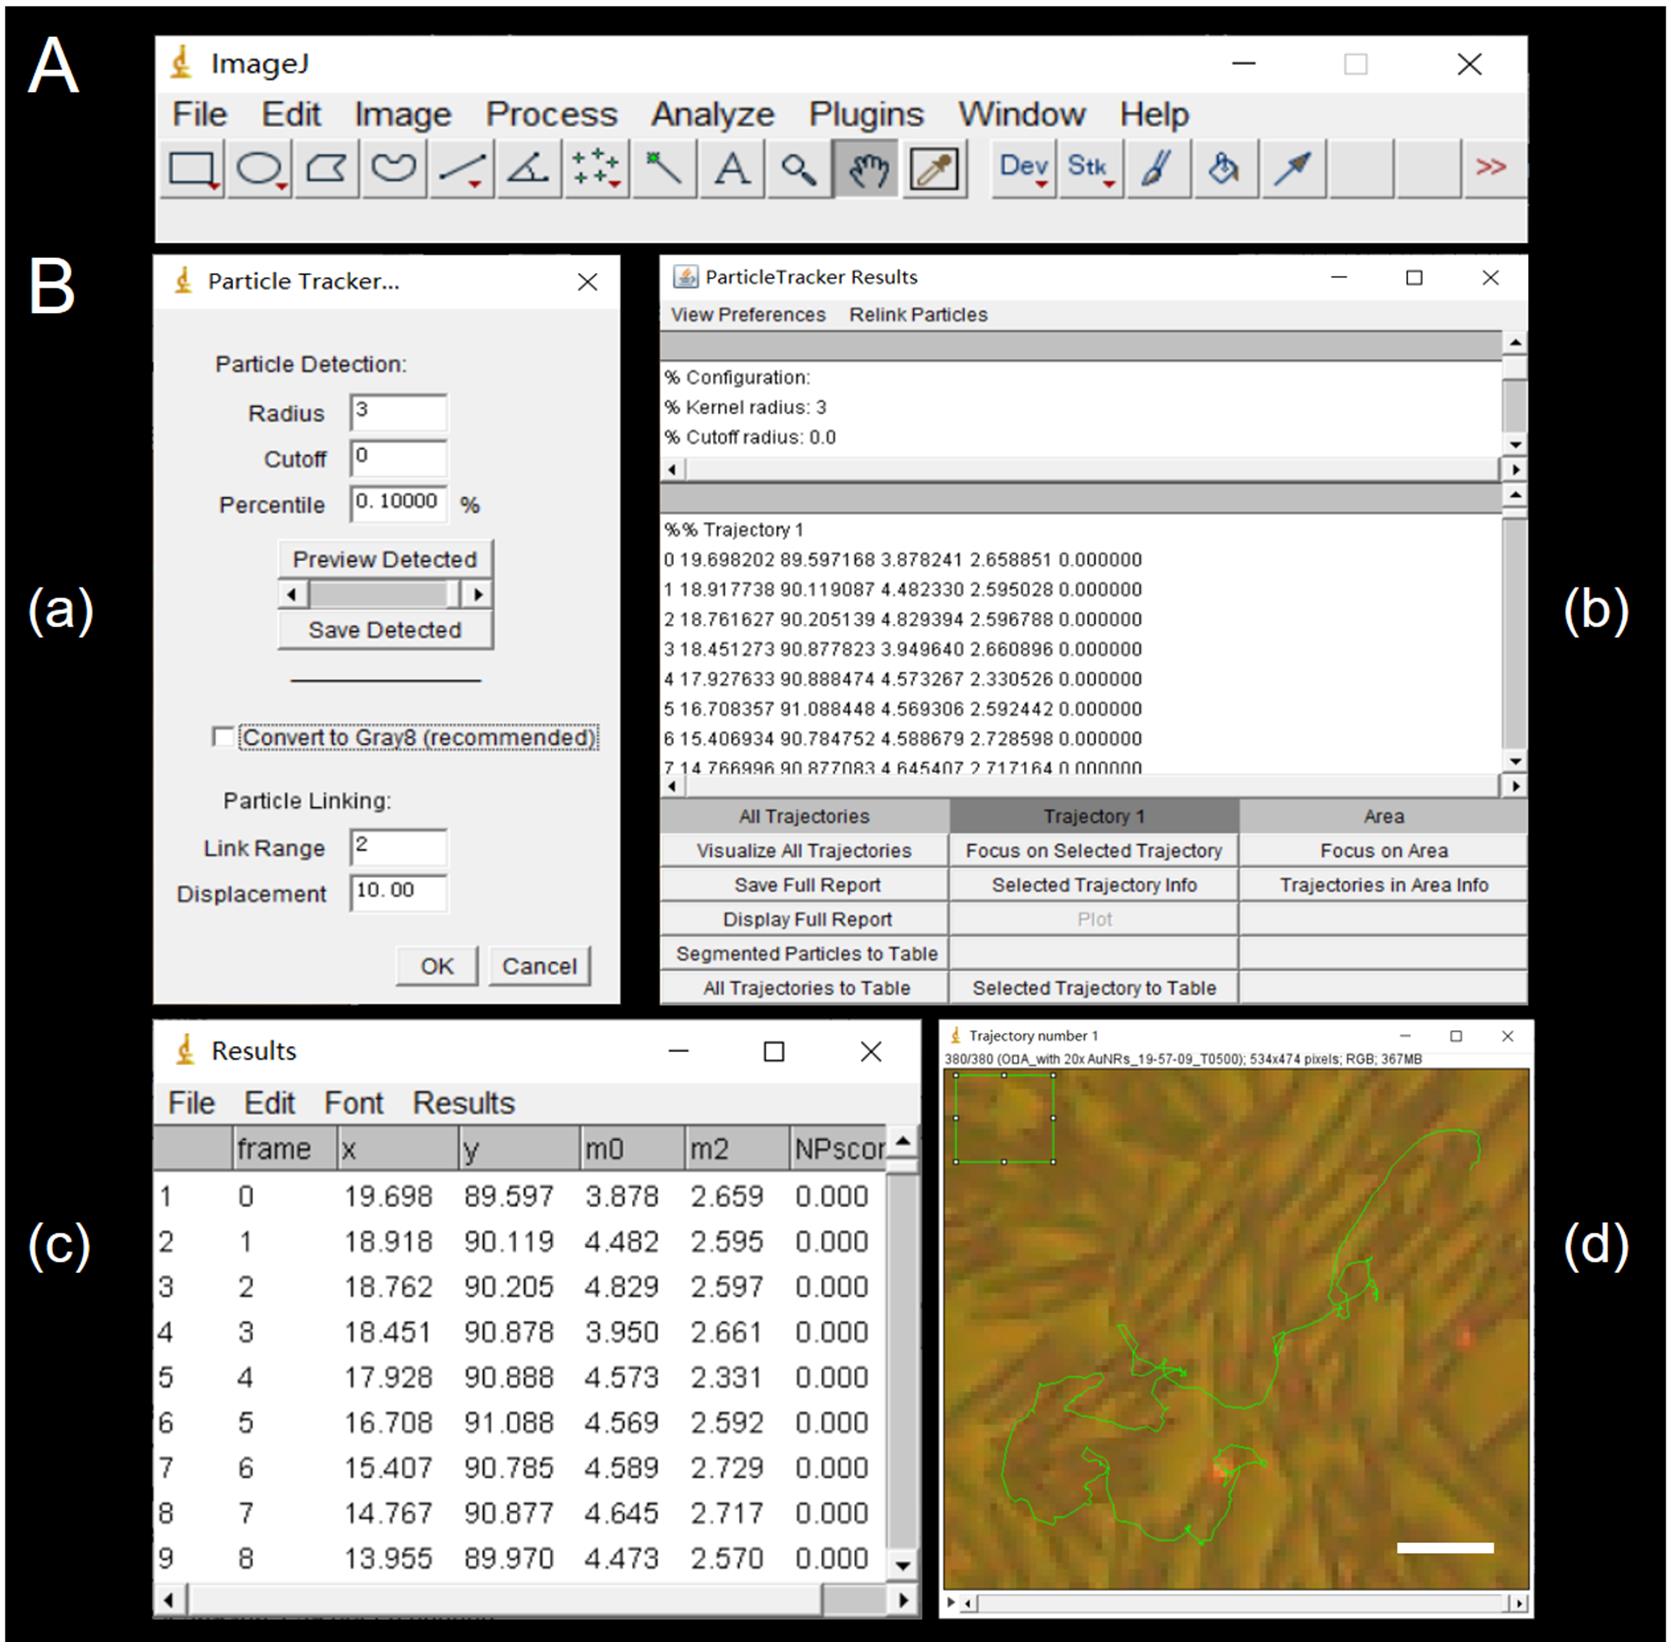Click Selected Trajectory to Table

point(1094,988)
